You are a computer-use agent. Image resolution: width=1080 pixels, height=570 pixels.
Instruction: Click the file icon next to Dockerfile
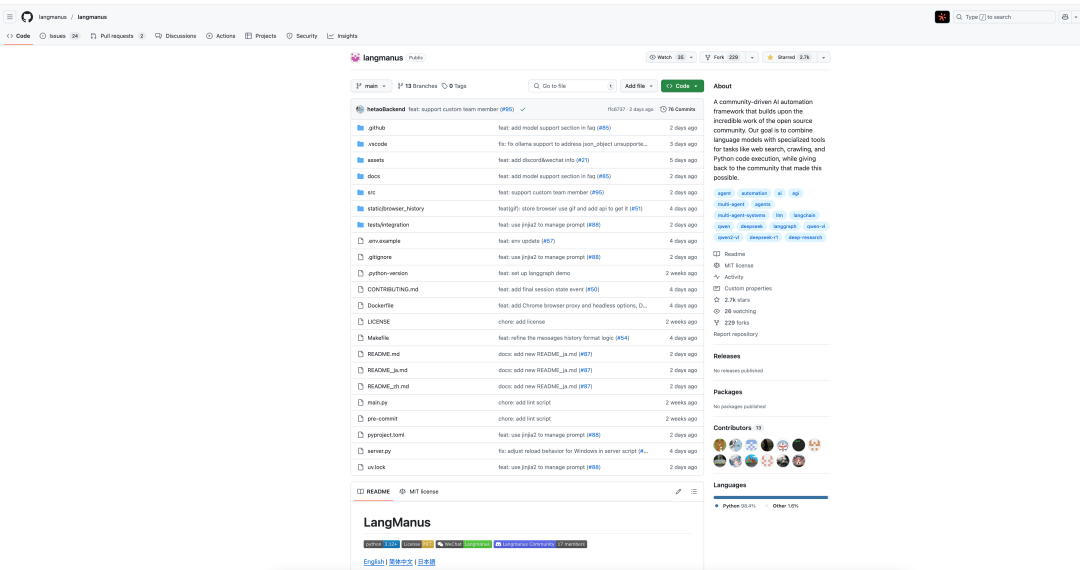(x=360, y=306)
